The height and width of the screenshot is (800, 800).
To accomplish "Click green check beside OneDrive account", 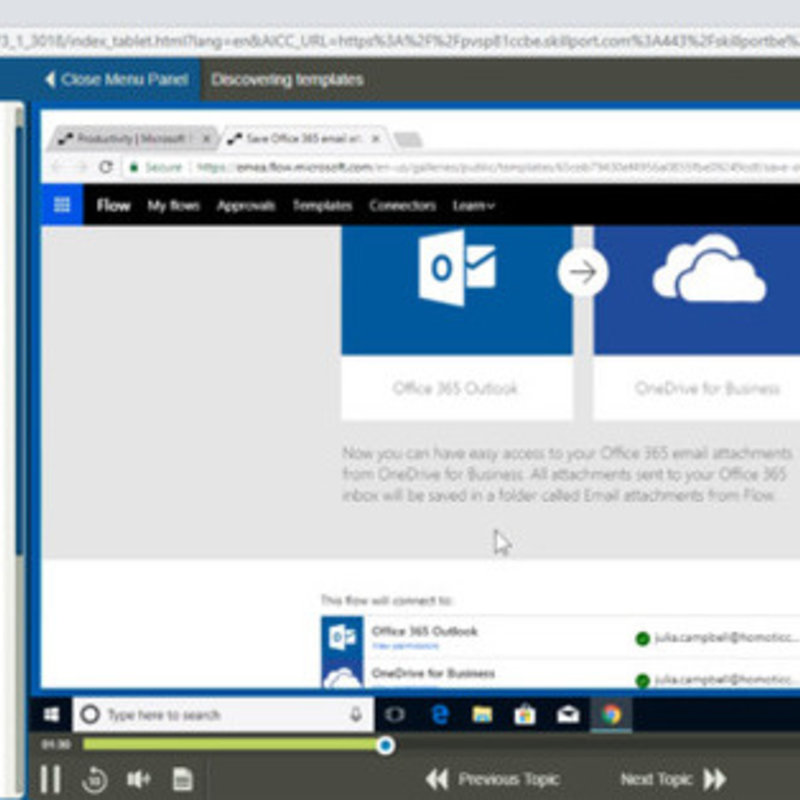I will coord(643,680).
